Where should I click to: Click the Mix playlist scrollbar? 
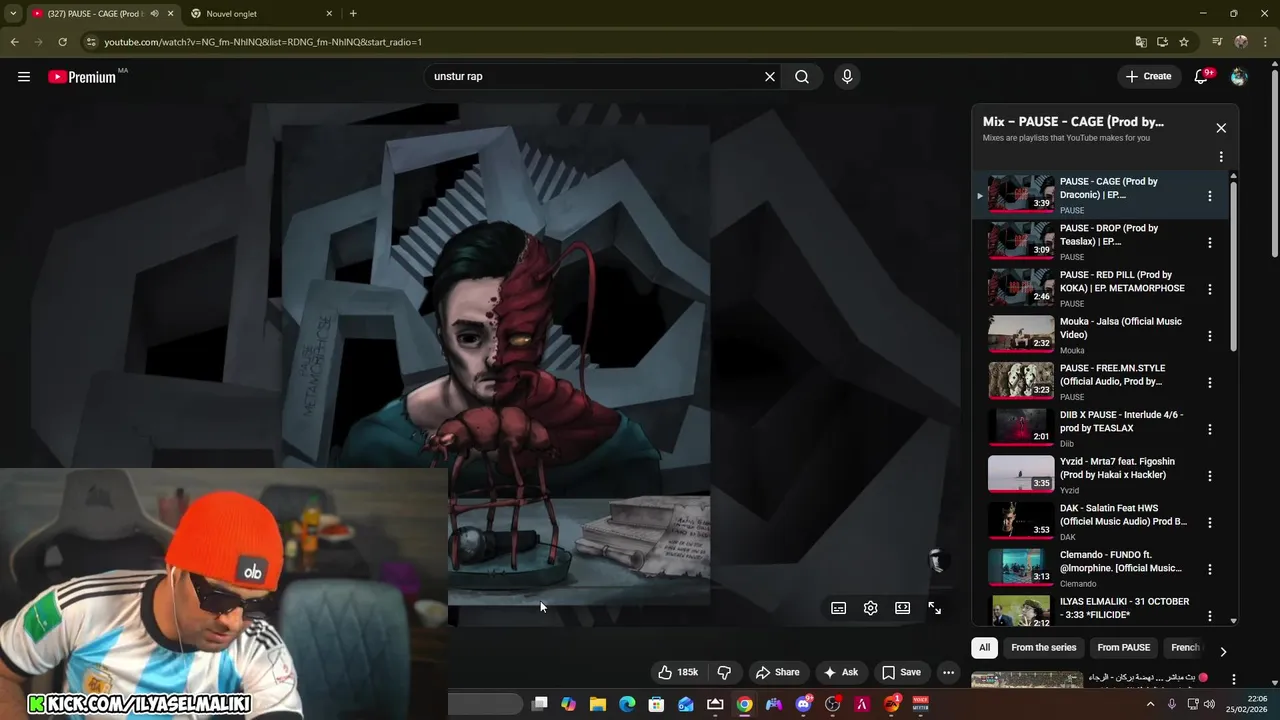click(1234, 265)
